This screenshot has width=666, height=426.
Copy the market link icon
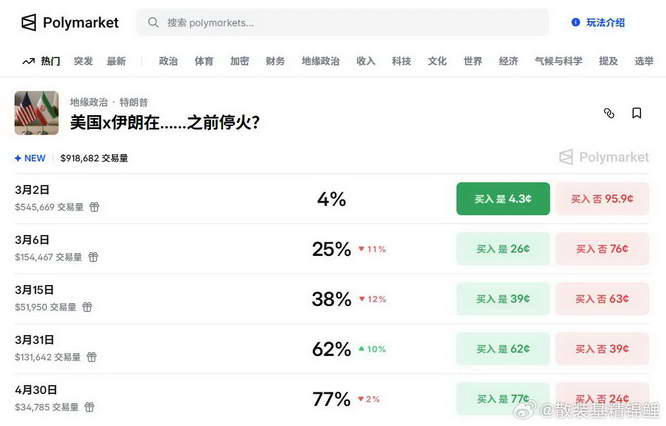pyautogui.click(x=609, y=113)
